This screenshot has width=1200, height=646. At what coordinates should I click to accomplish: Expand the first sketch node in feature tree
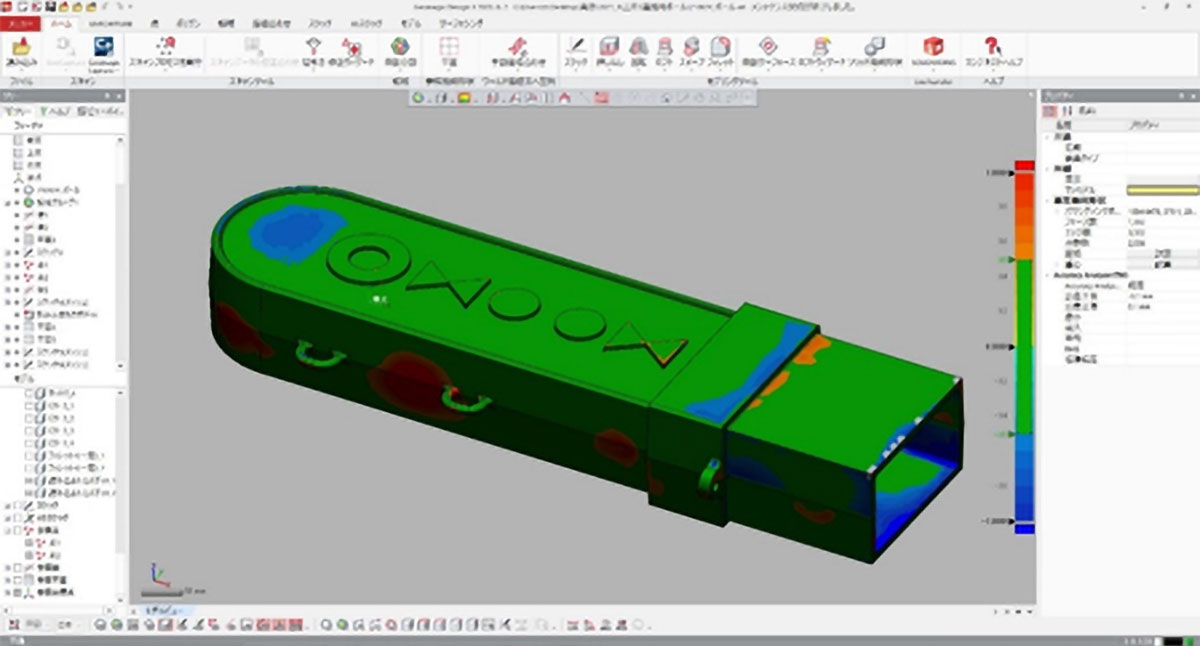pos(7,254)
